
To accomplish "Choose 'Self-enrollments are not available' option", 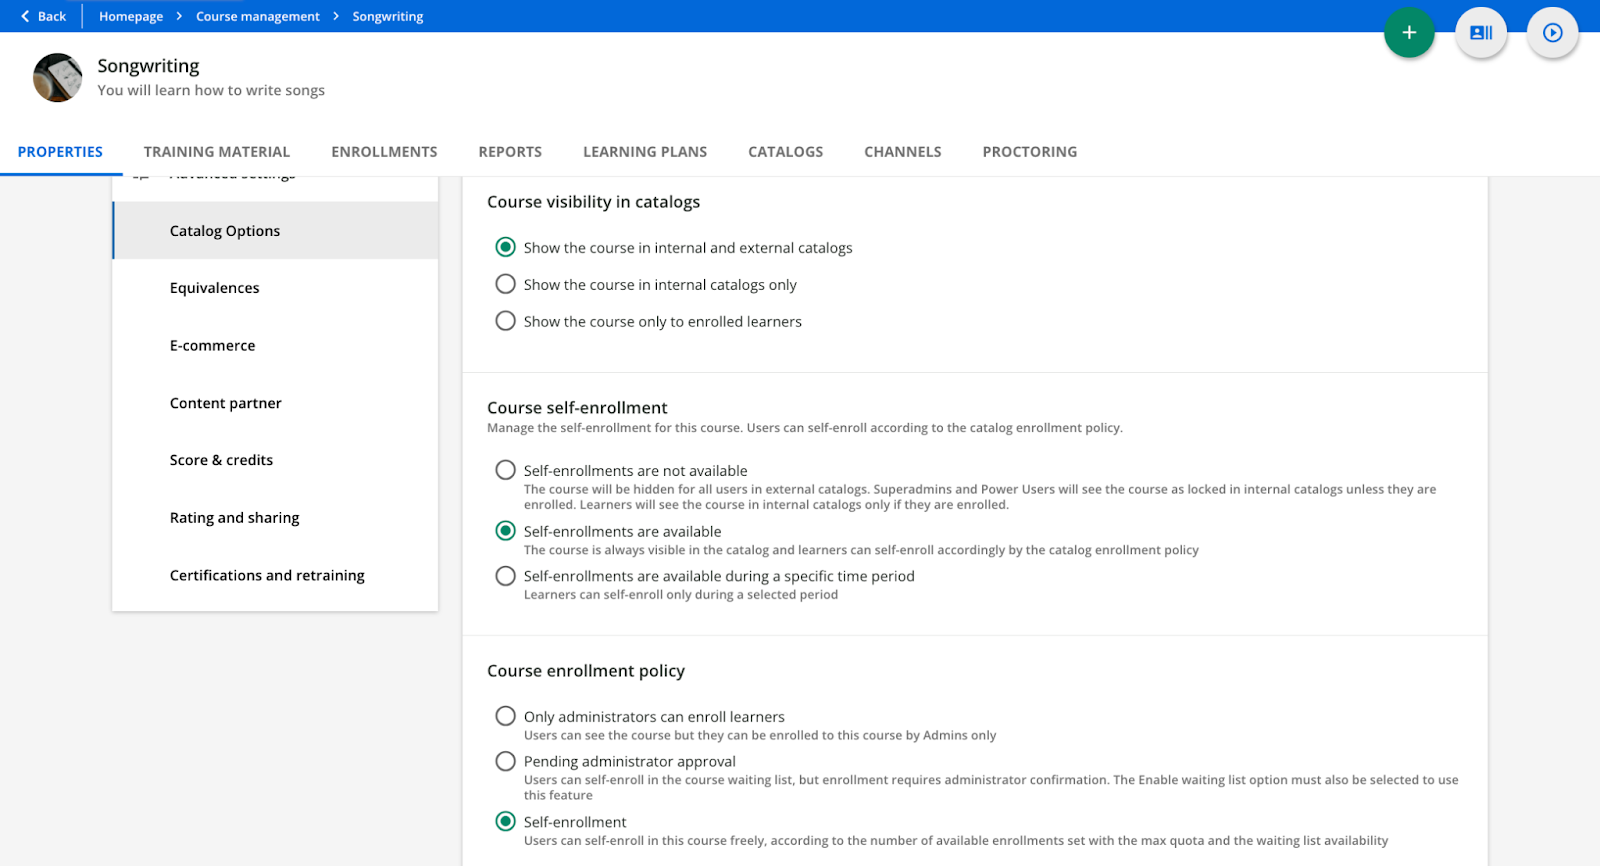I will pyautogui.click(x=506, y=470).
